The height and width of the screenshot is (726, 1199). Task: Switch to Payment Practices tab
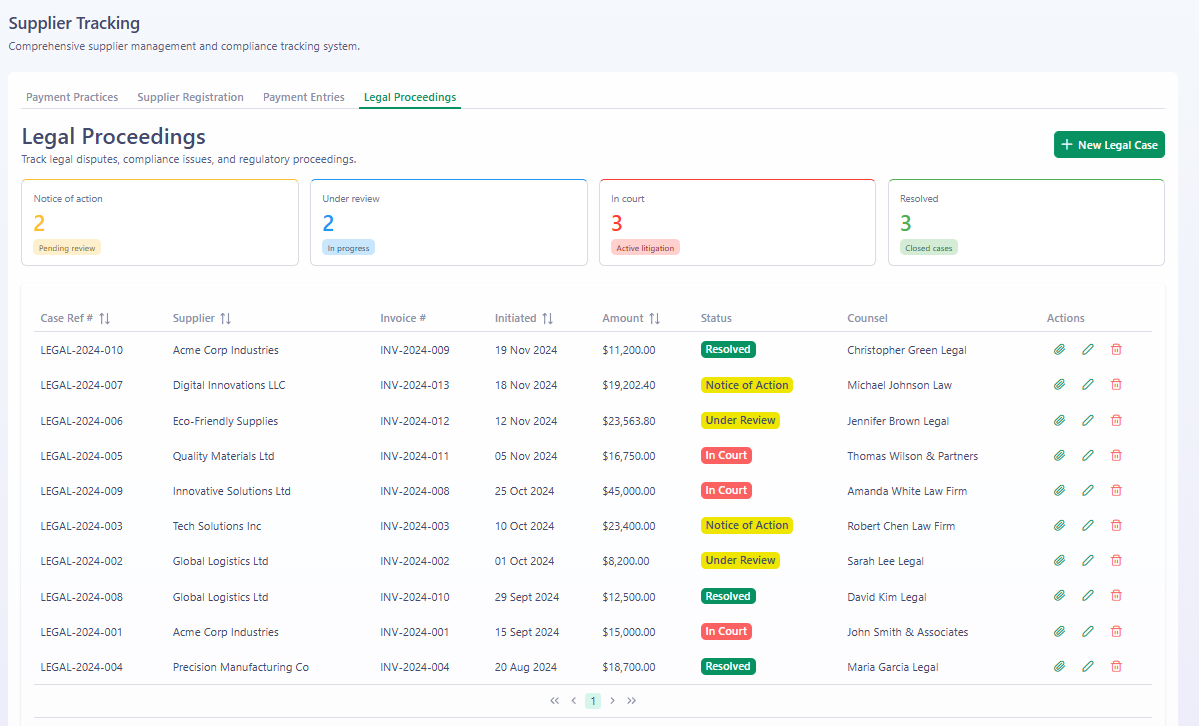click(x=72, y=97)
